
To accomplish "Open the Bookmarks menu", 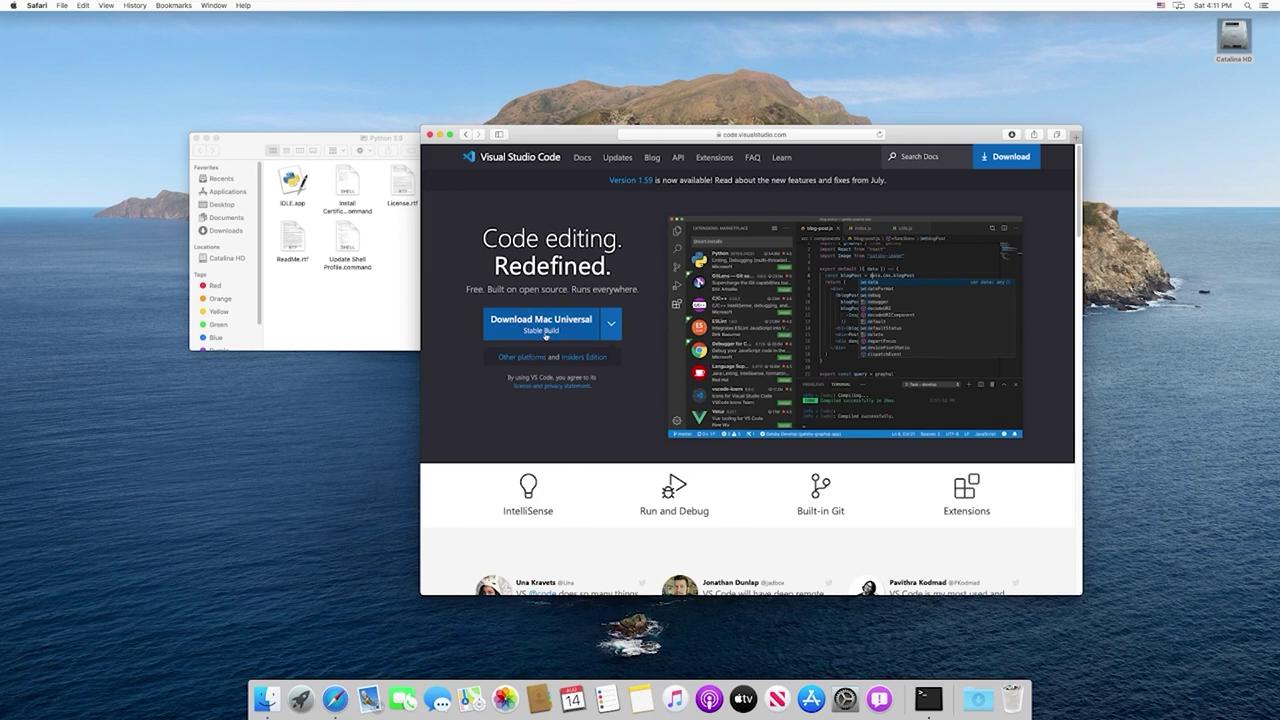I will [173, 5].
